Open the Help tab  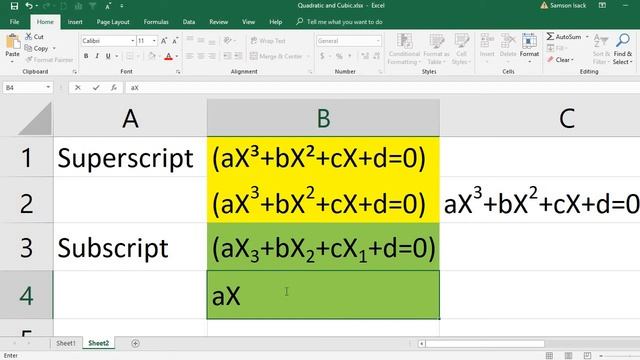click(276, 22)
